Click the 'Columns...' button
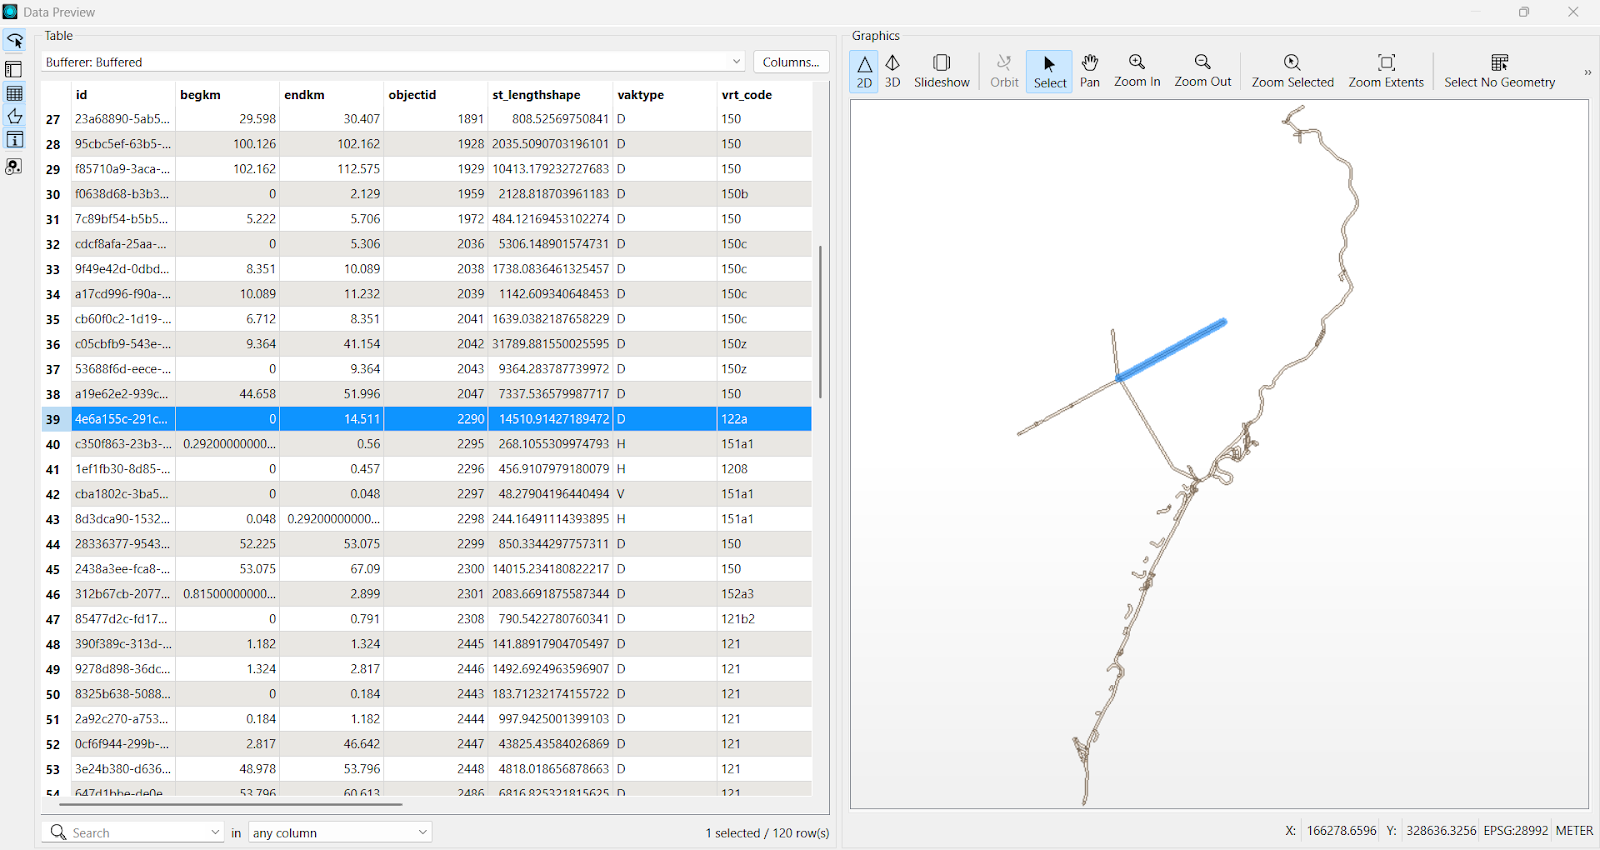The height and width of the screenshot is (850, 1600). [790, 62]
